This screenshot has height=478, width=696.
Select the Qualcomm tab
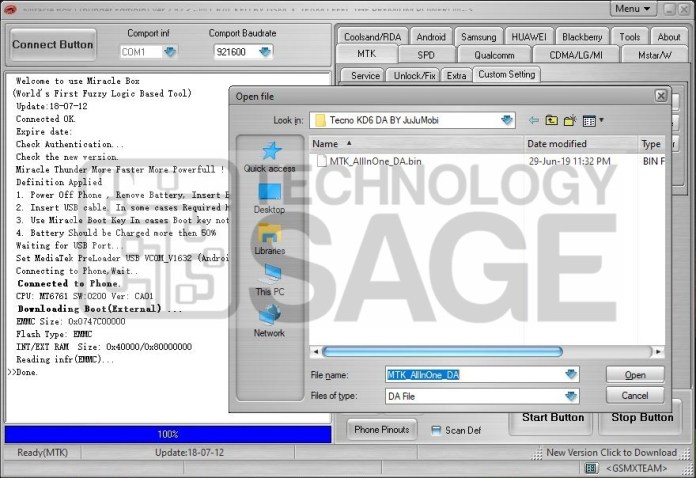coord(494,55)
